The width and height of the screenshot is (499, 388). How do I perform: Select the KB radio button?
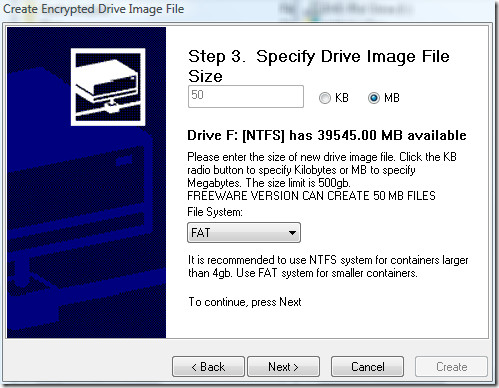click(325, 98)
